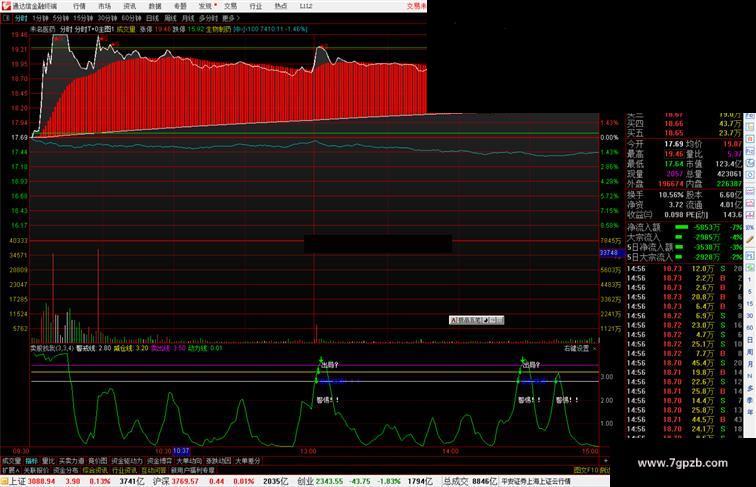Open the 新用户福利专享 tab
Viewport: 756px width, 487px height.
coord(193,470)
